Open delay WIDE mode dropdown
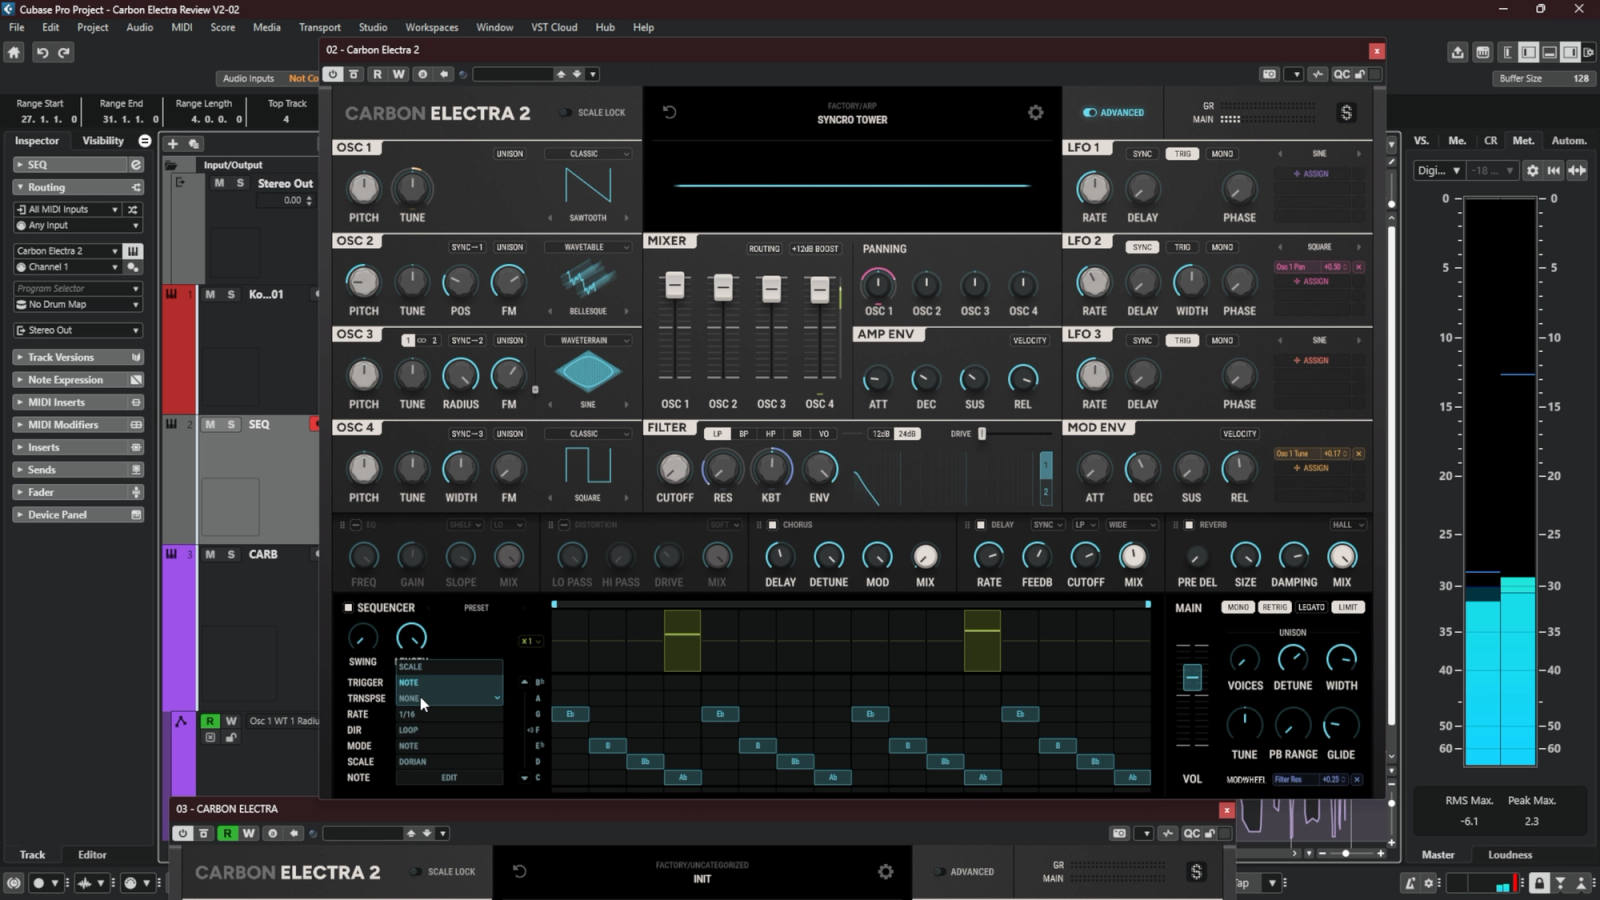Viewport: 1600px width, 900px height. tap(1131, 525)
